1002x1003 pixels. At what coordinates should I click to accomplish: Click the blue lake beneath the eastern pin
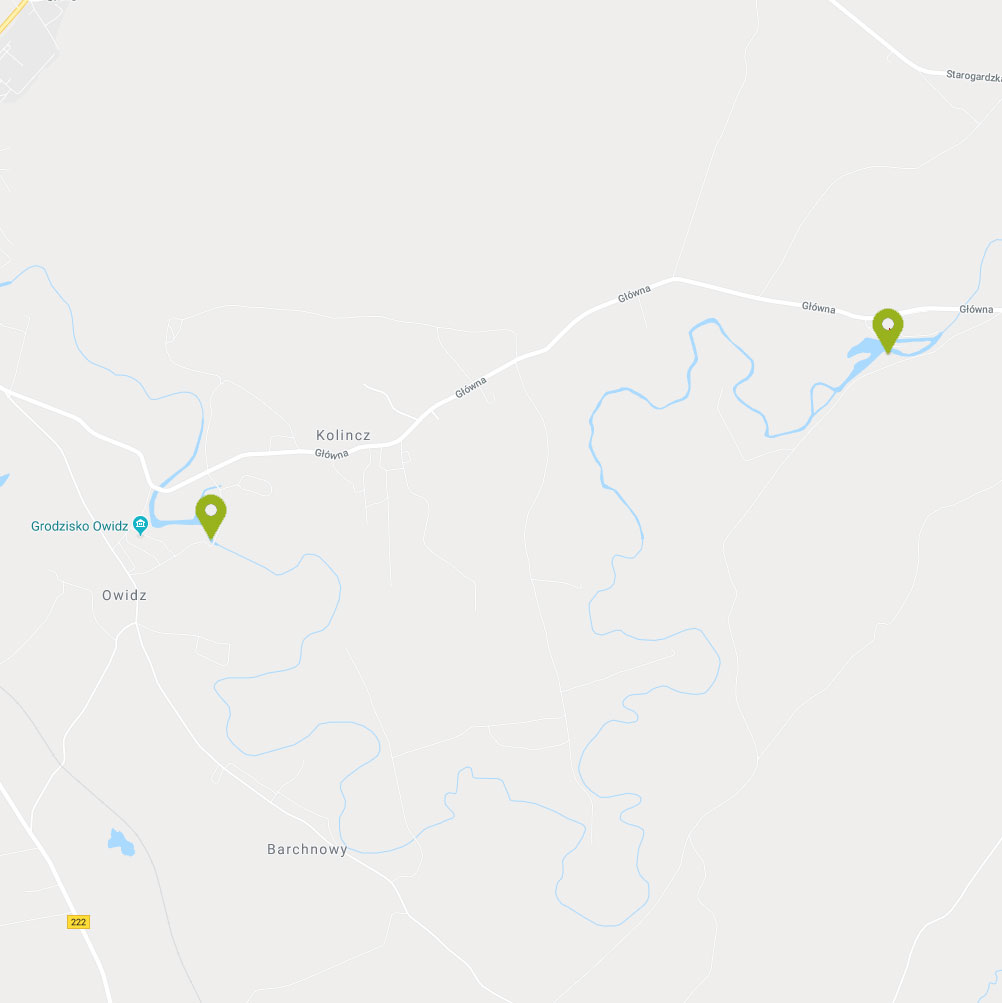click(x=865, y=349)
